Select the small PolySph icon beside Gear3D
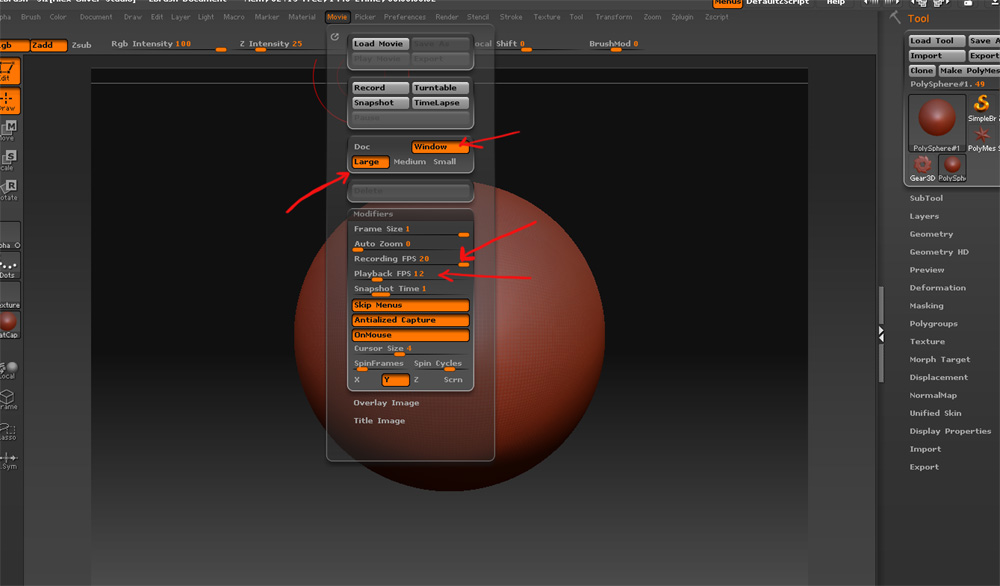 [x=952, y=168]
